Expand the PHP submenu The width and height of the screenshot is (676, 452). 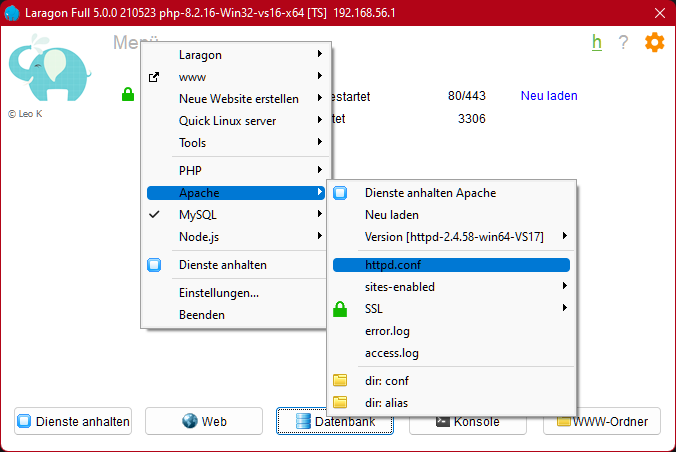(190, 171)
